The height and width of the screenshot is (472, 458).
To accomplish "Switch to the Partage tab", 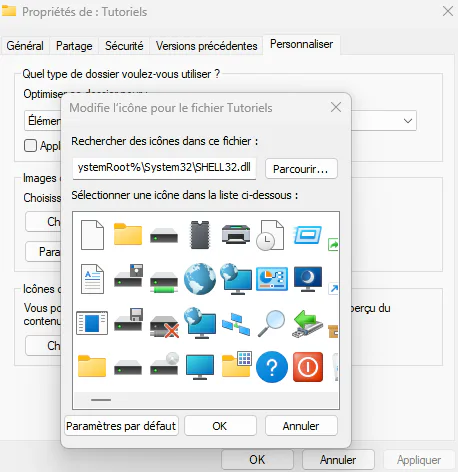I will [74, 46].
